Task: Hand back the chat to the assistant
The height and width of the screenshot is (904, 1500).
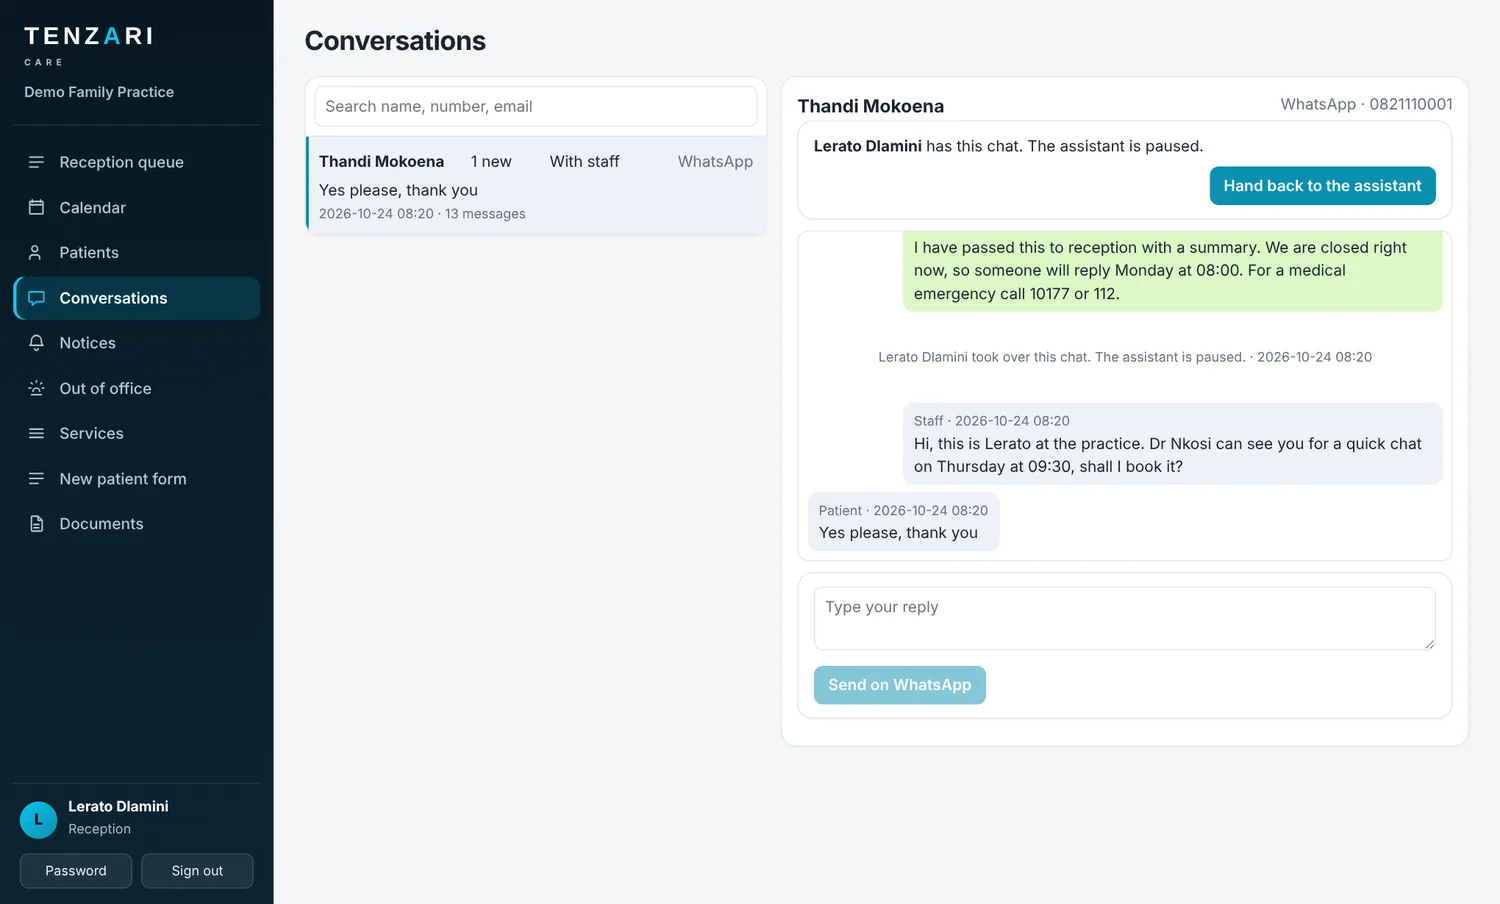Action: (x=1322, y=186)
